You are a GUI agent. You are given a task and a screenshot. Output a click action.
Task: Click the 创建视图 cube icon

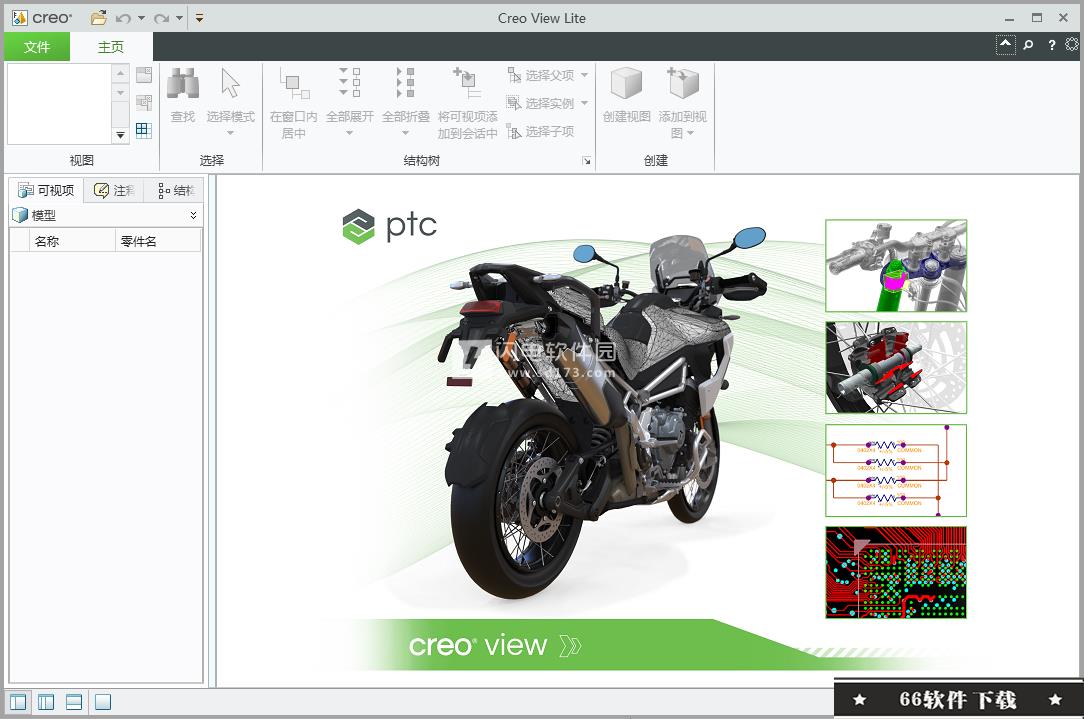click(x=626, y=84)
